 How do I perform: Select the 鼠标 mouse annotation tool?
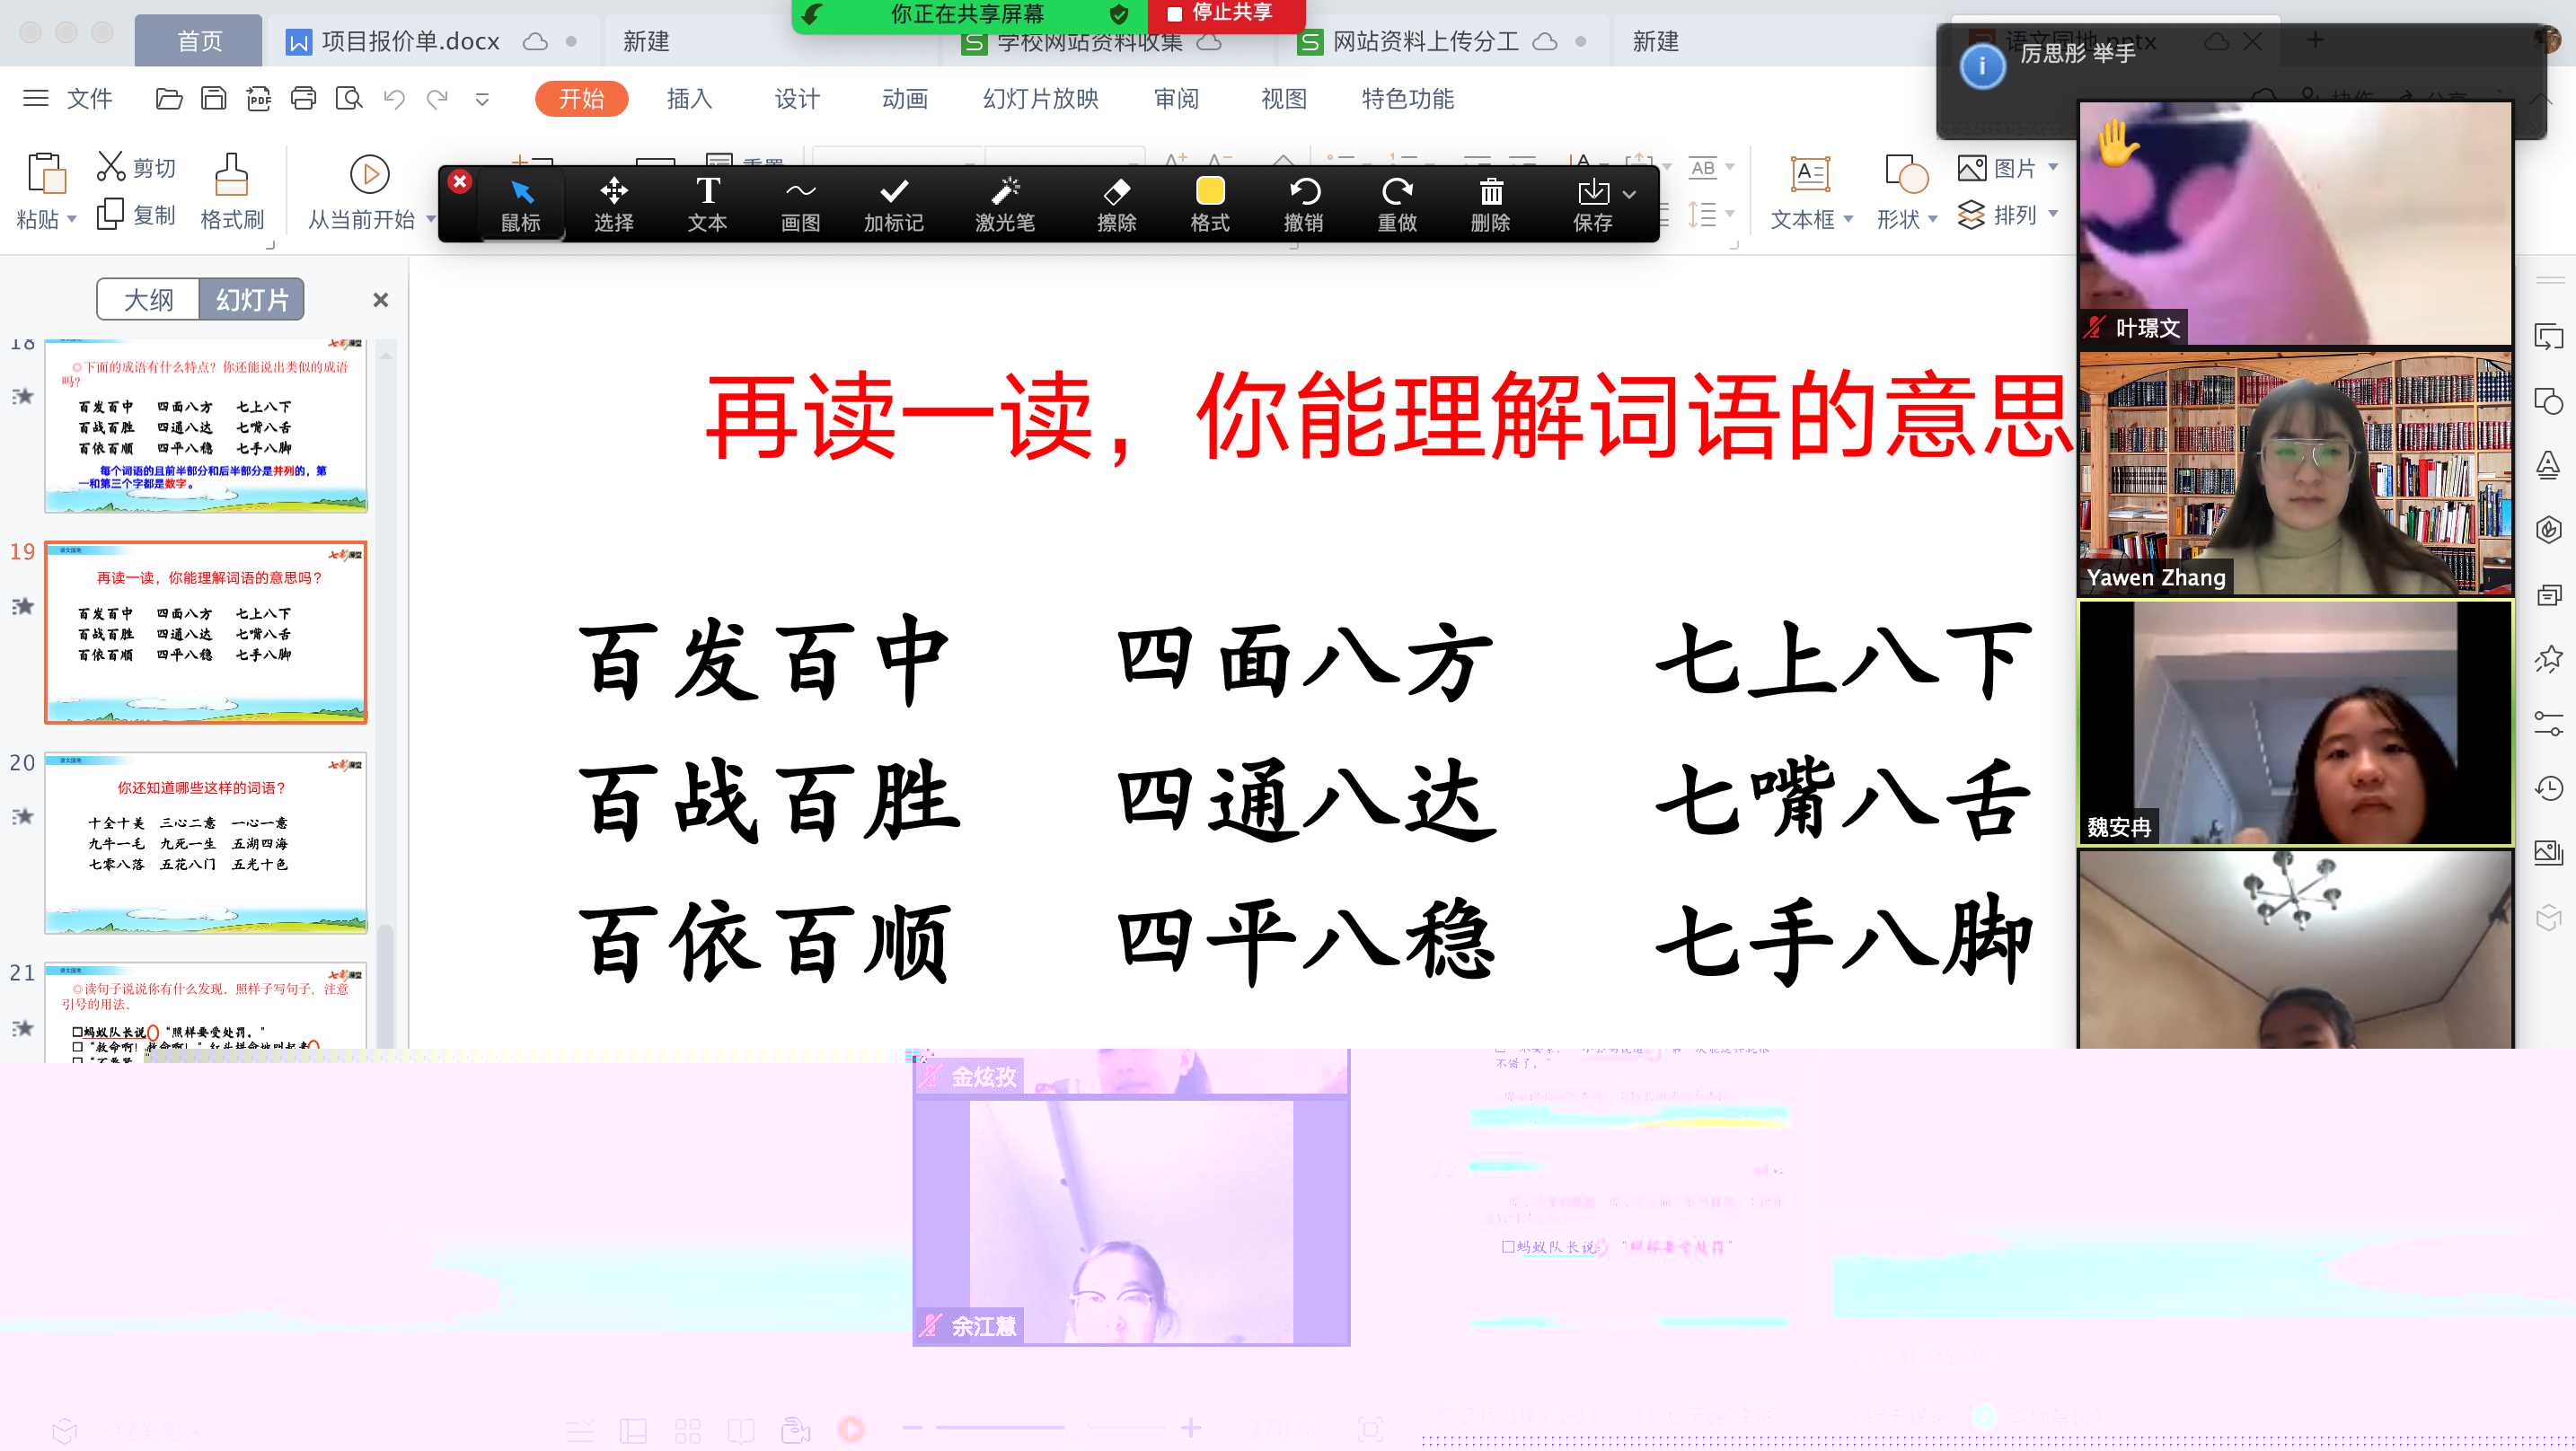(x=520, y=205)
